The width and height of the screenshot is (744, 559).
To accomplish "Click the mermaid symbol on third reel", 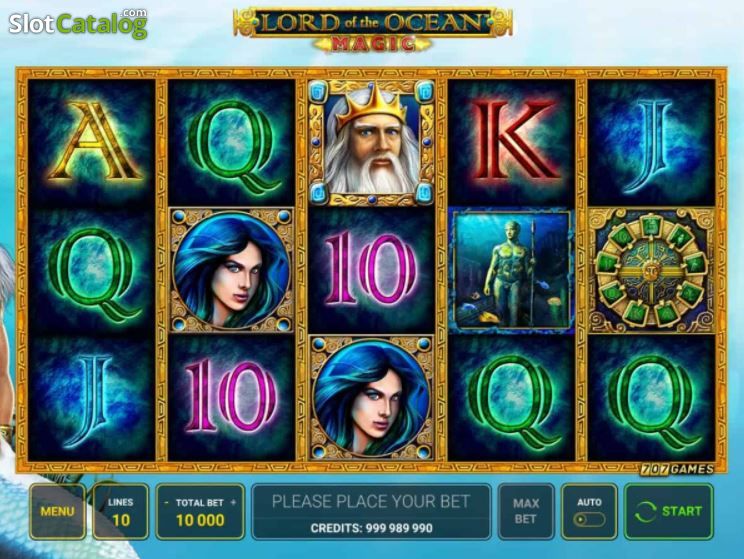I will tap(372, 398).
